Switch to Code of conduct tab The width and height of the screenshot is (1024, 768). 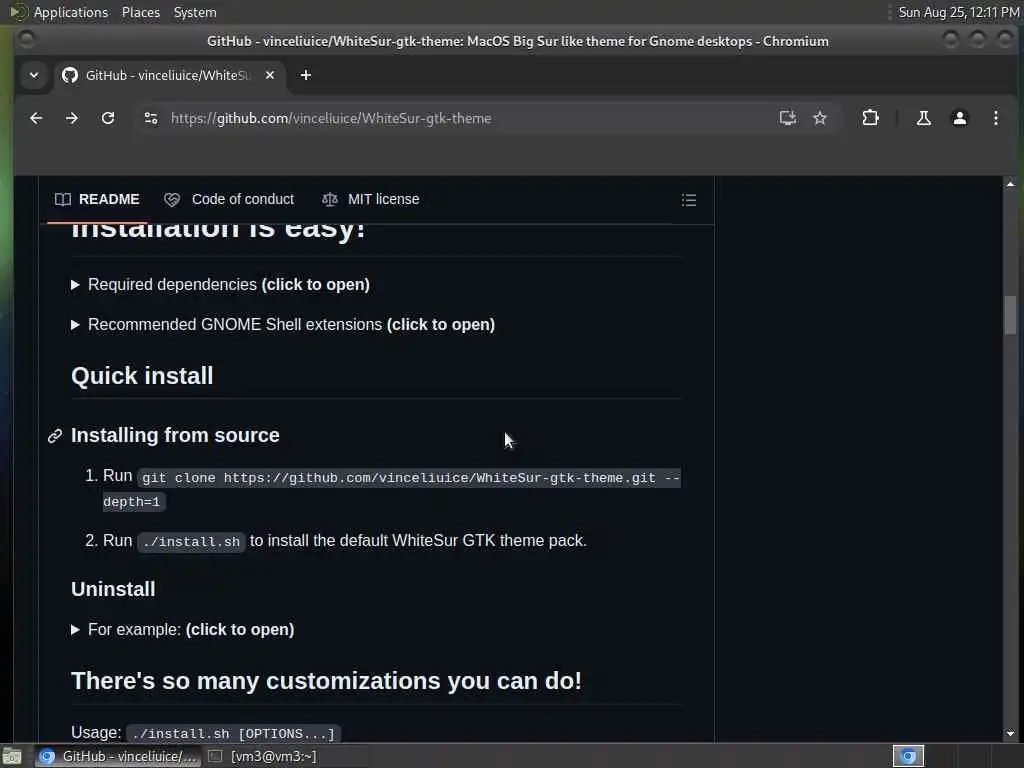229,199
